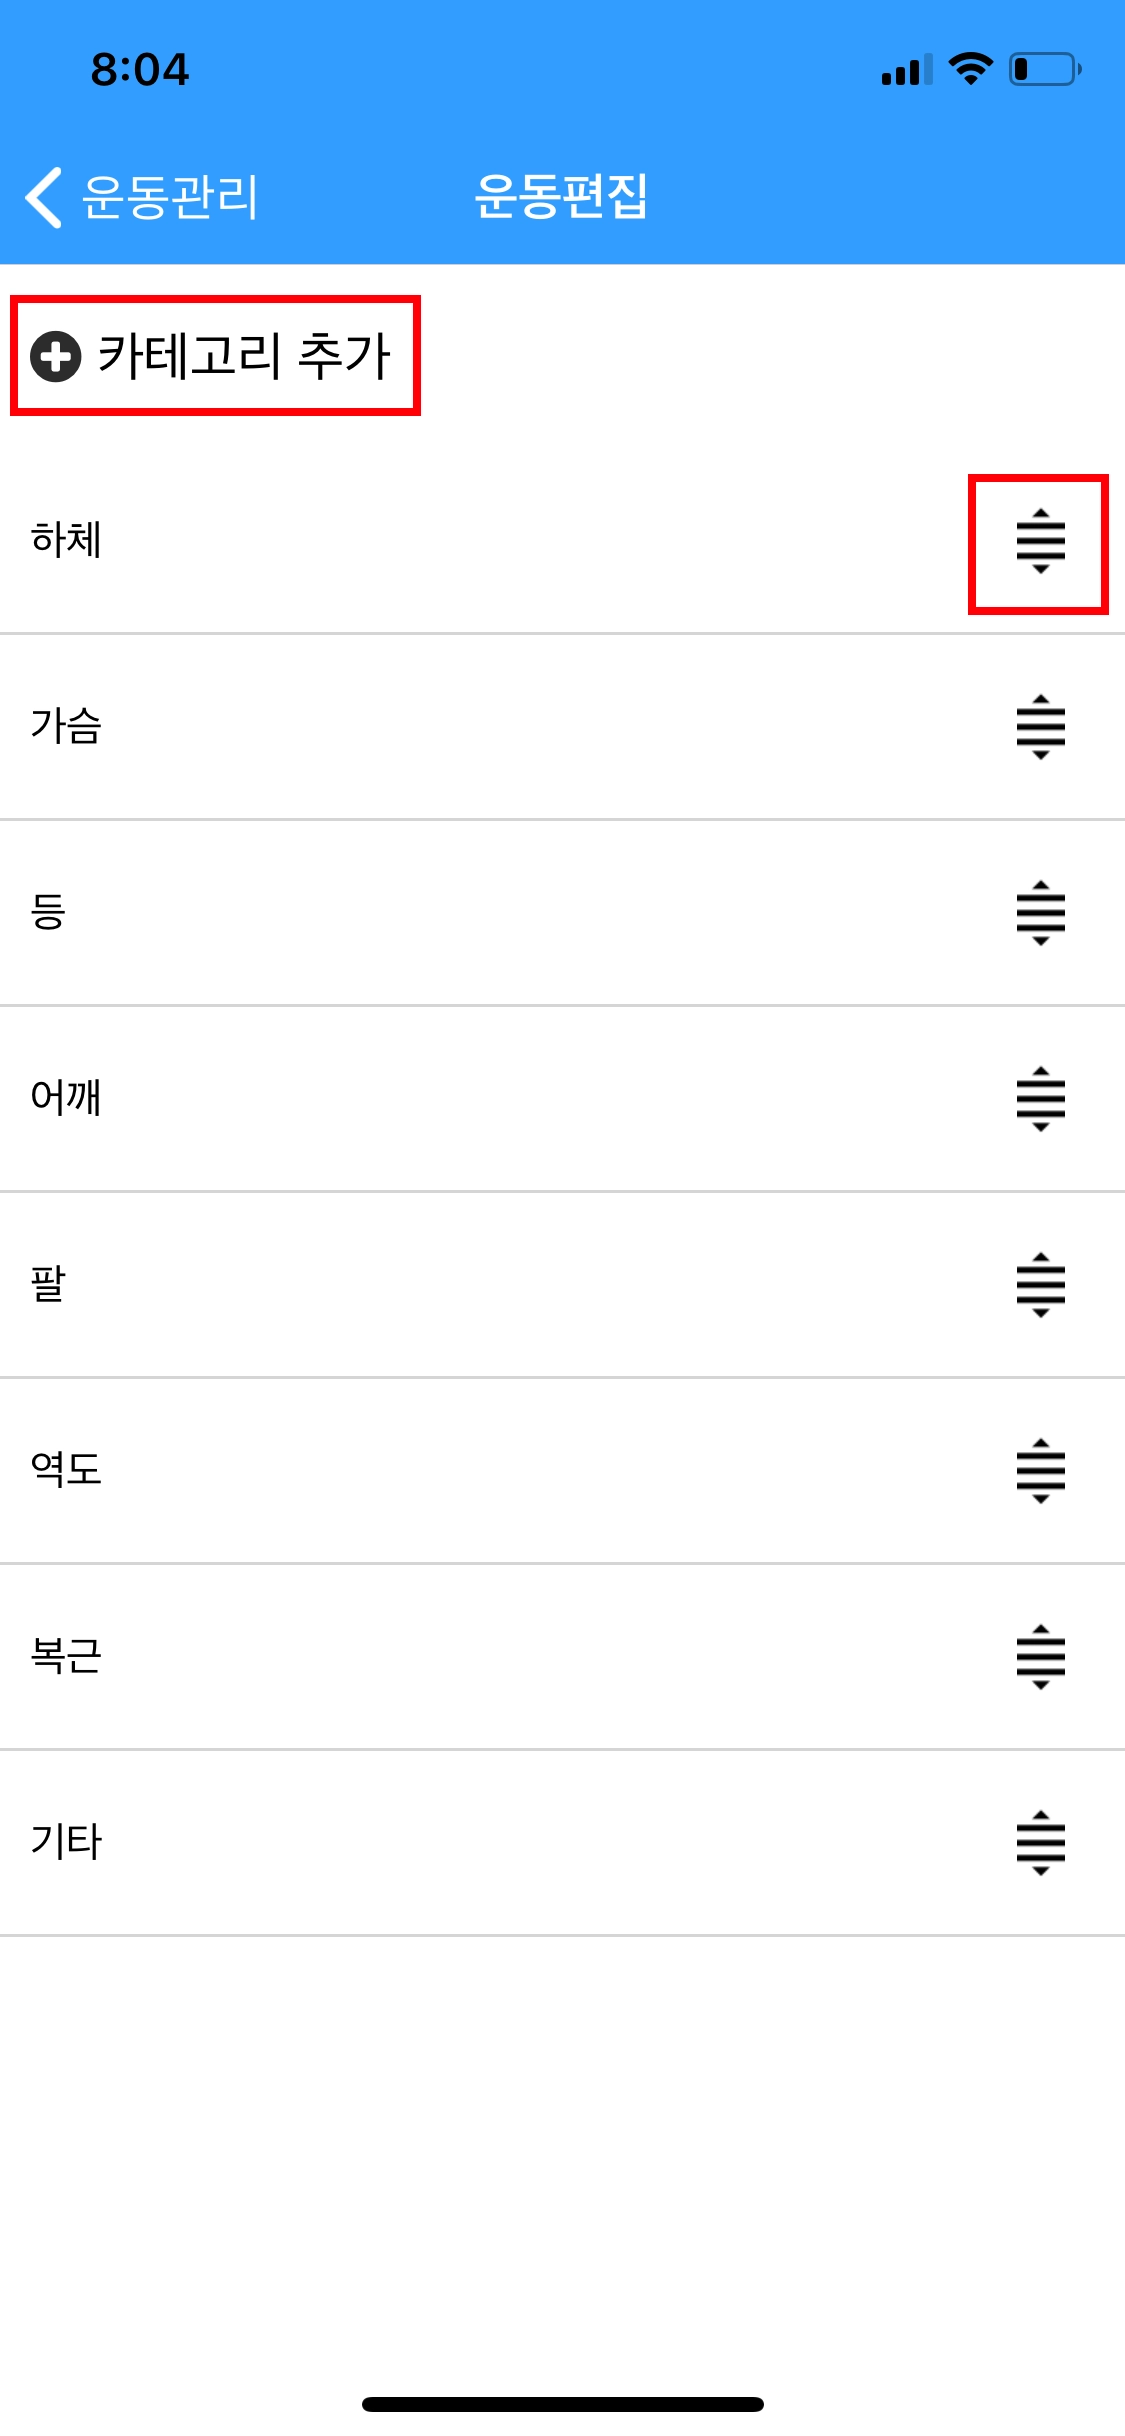Tap the reorder handle for 등
The image size is (1125, 2436).
pos(1040,913)
